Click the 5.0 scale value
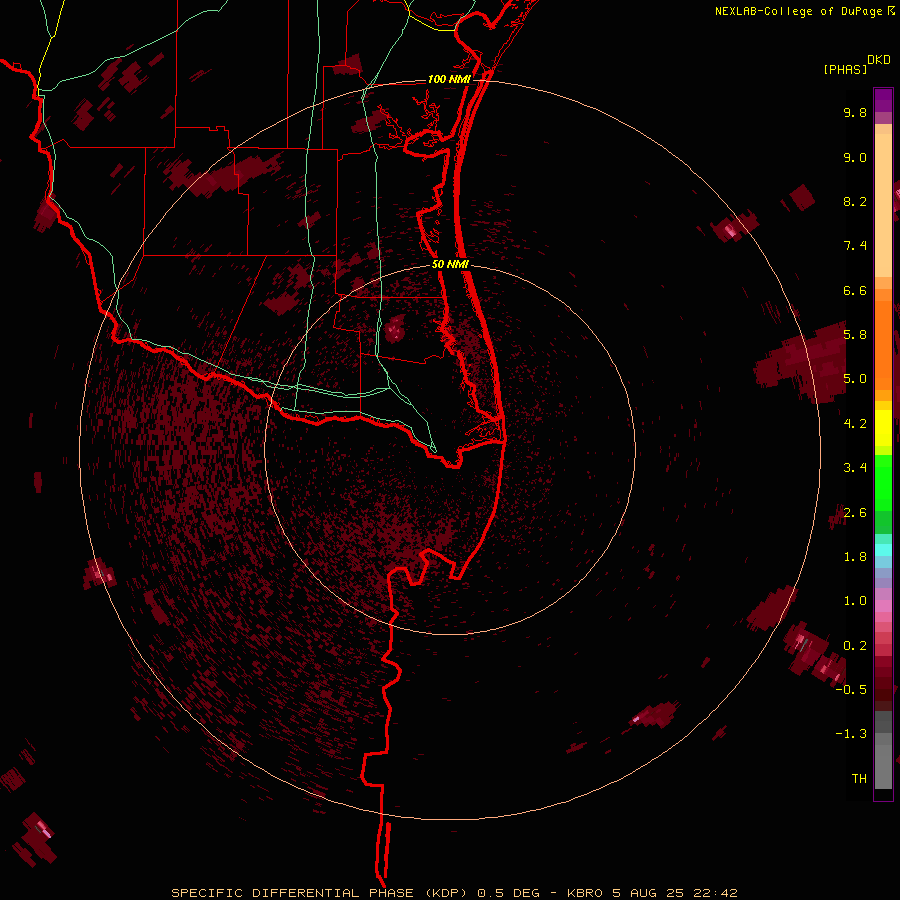 pos(855,379)
